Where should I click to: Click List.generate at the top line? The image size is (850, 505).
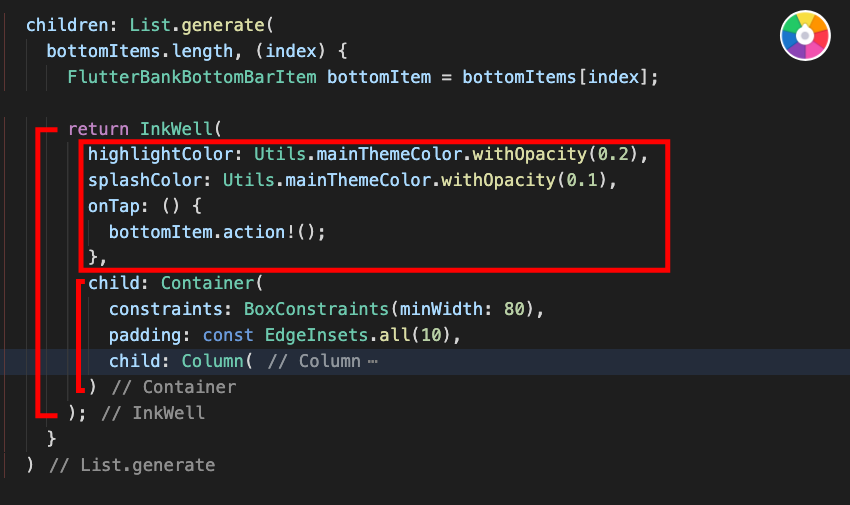197,25
